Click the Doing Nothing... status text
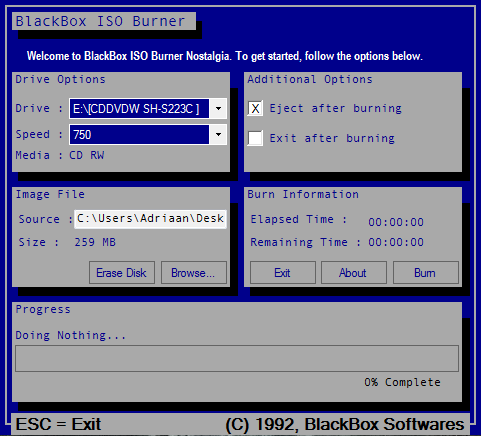481x436 pixels. 71,335
